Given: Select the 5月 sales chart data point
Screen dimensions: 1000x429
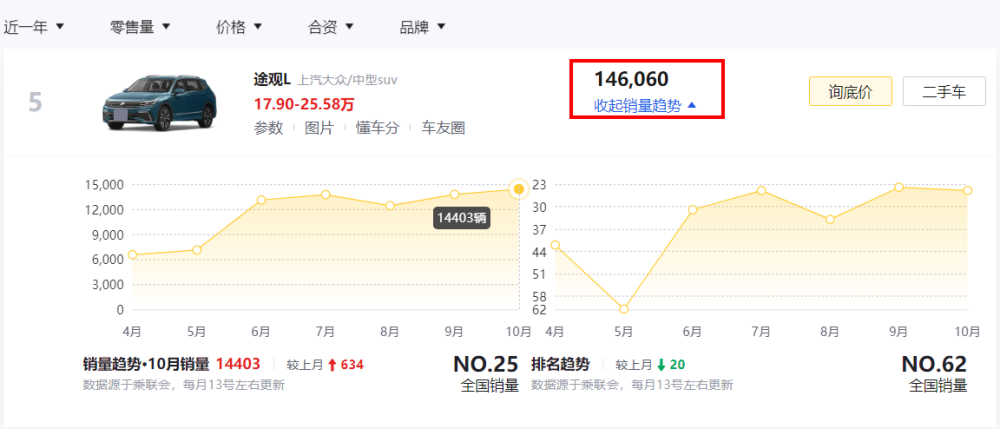Looking at the screenshot, I should click(x=197, y=250).
